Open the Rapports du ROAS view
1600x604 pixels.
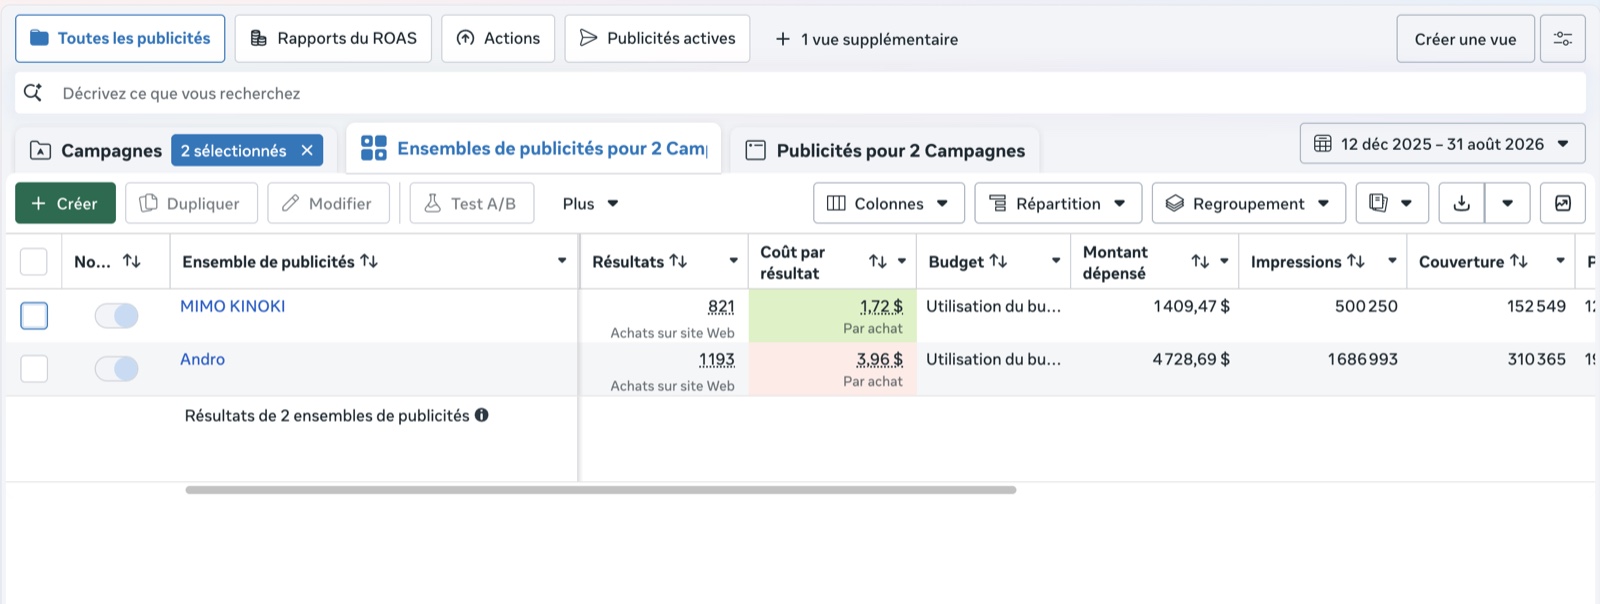(333, 38)
